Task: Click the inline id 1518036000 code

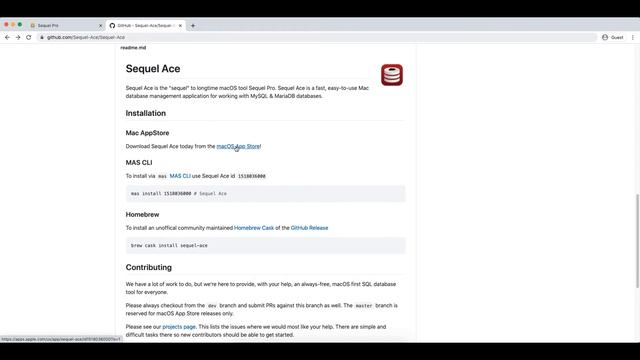Action: click(x=251, y=176)
